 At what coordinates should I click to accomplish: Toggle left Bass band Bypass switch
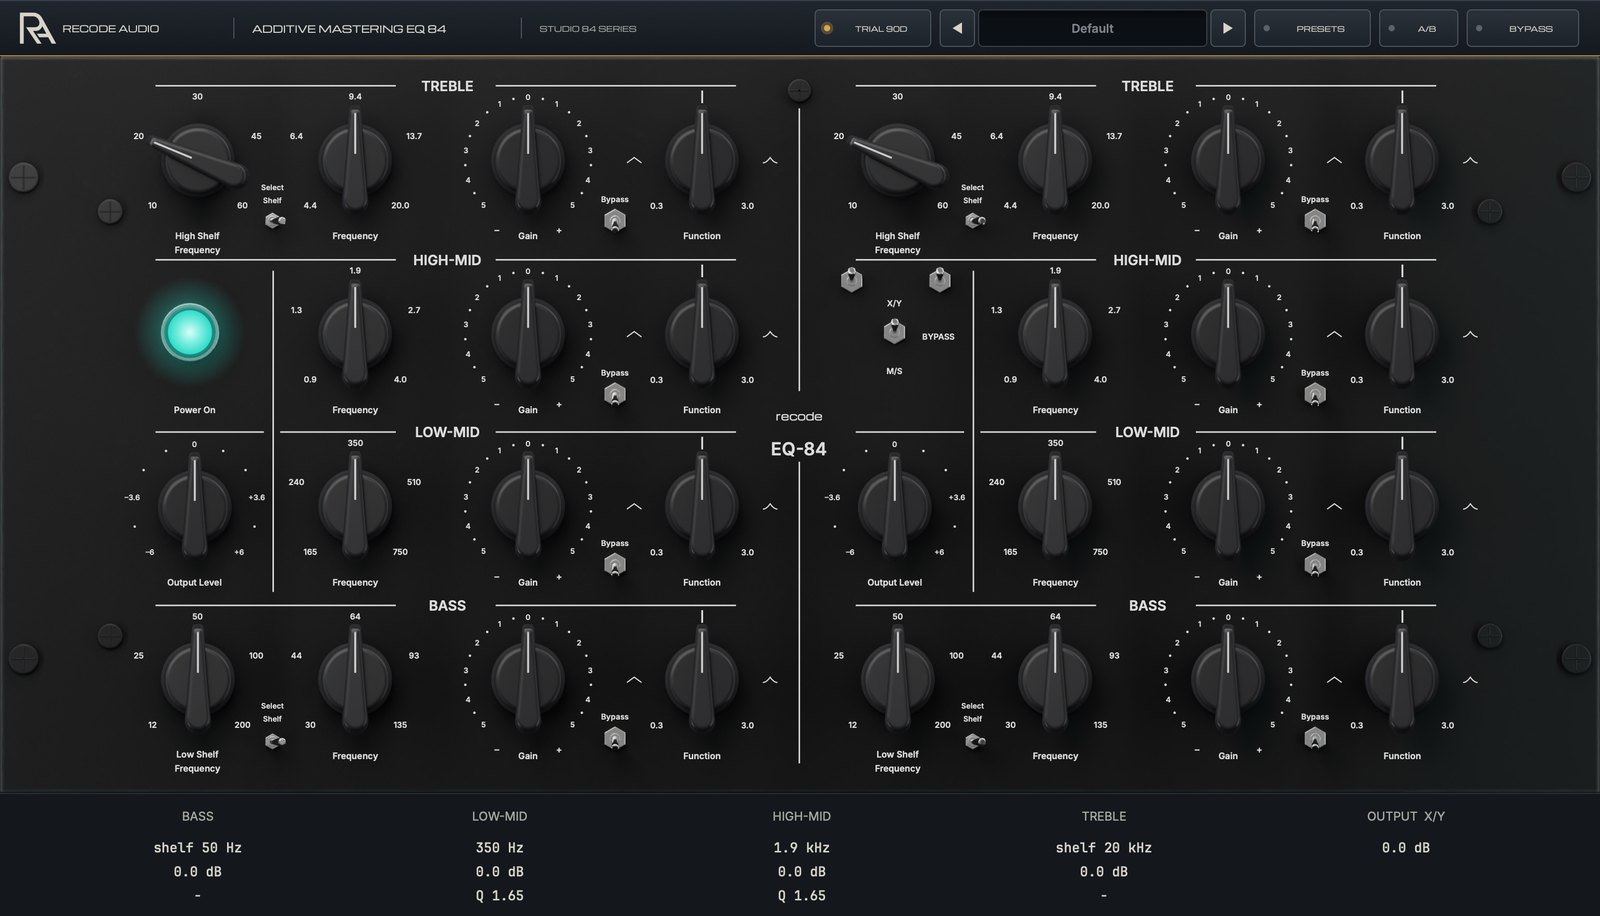(615, 738)
